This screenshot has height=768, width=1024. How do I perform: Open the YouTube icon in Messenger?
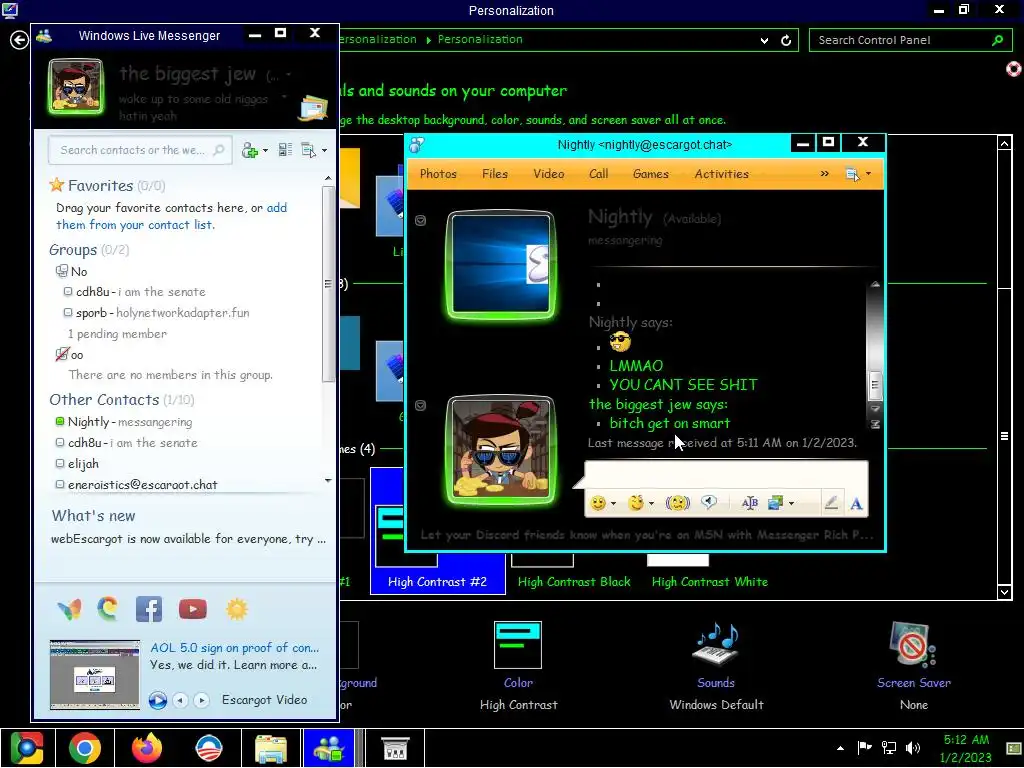coord(193,609)
